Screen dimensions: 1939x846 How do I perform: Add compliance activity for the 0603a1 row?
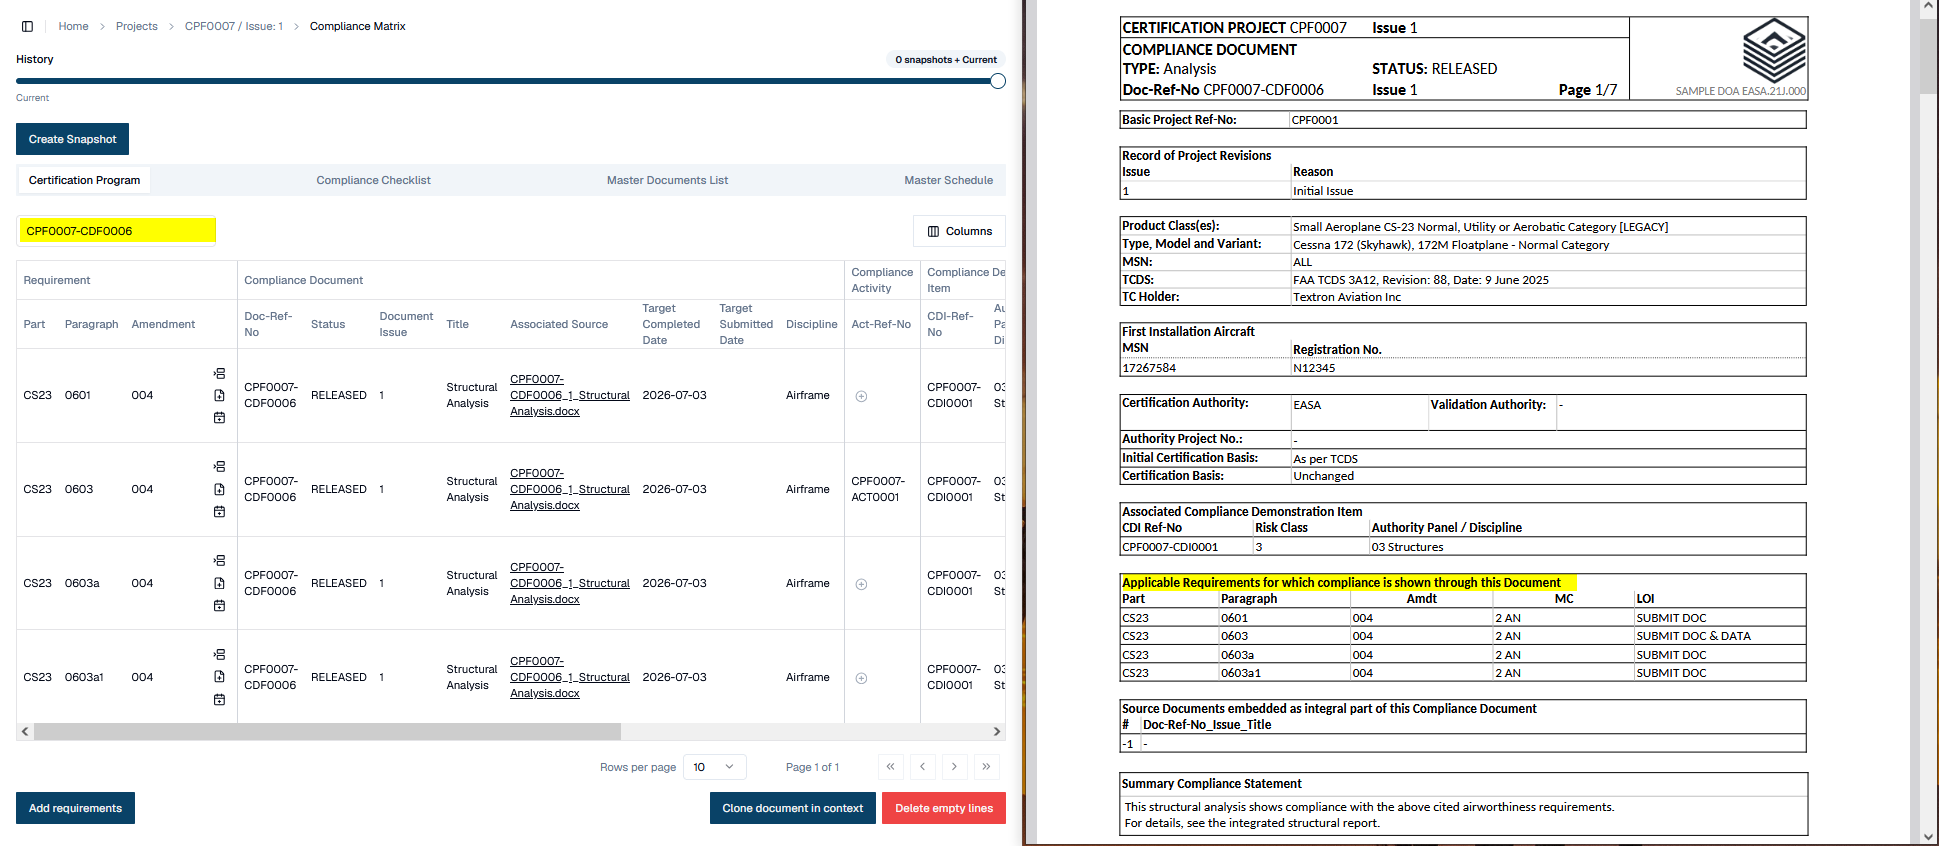coord(861,678)
